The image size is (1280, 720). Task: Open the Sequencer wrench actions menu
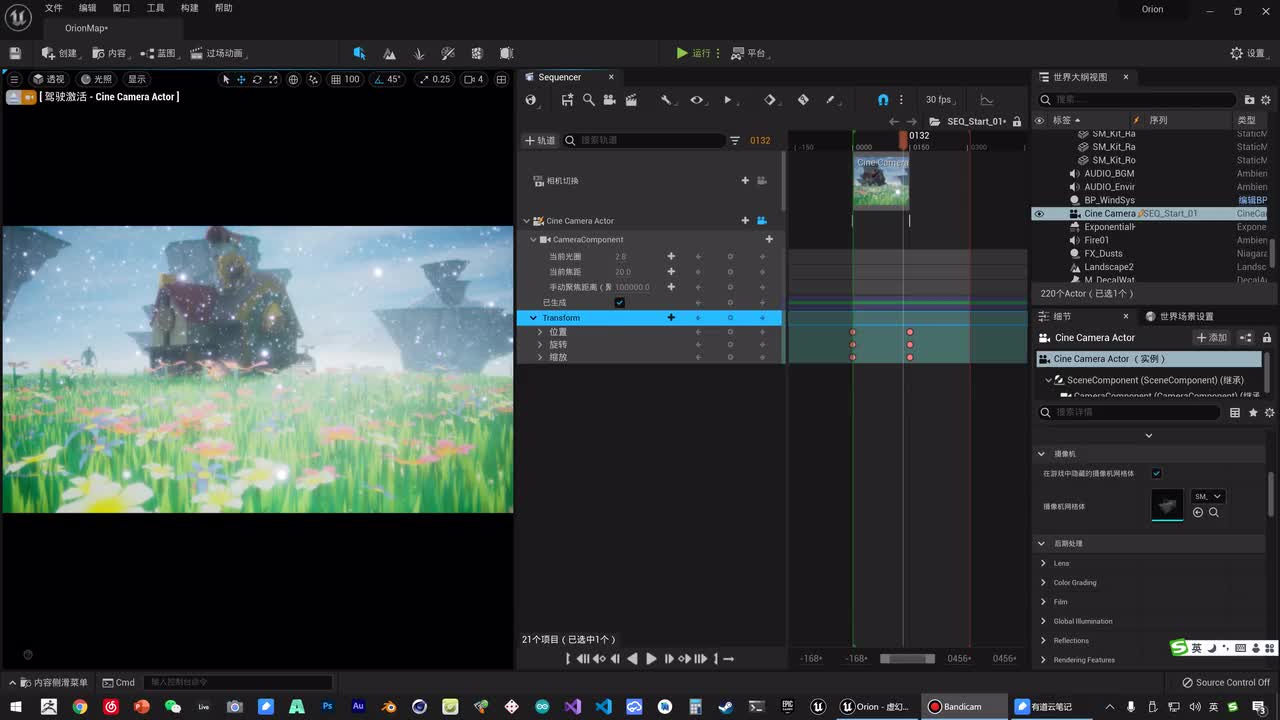[666, 100]
